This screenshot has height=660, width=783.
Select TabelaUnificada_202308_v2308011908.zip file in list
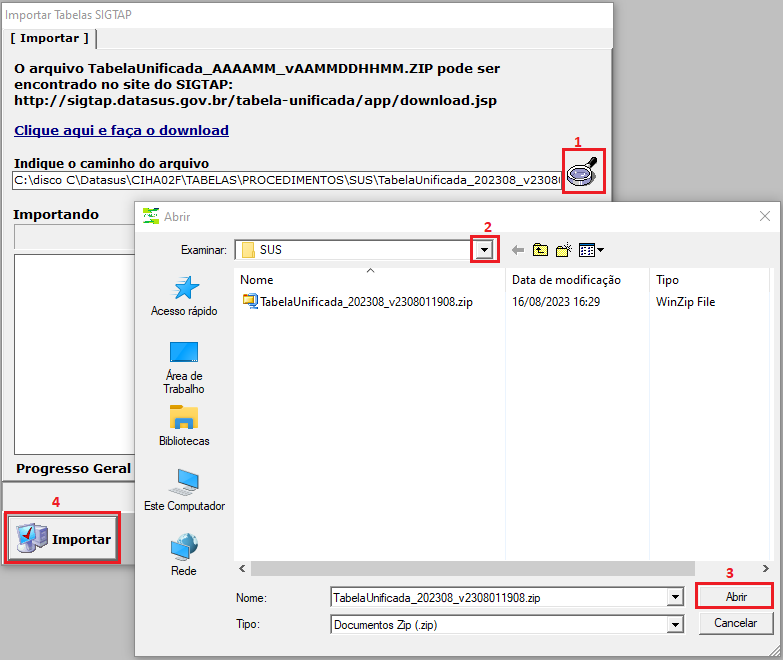tap(366, 302)
